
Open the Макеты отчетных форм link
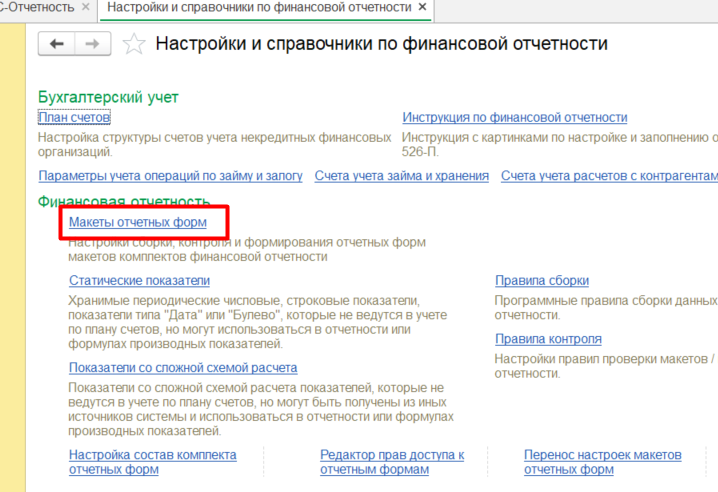[138, 222]
